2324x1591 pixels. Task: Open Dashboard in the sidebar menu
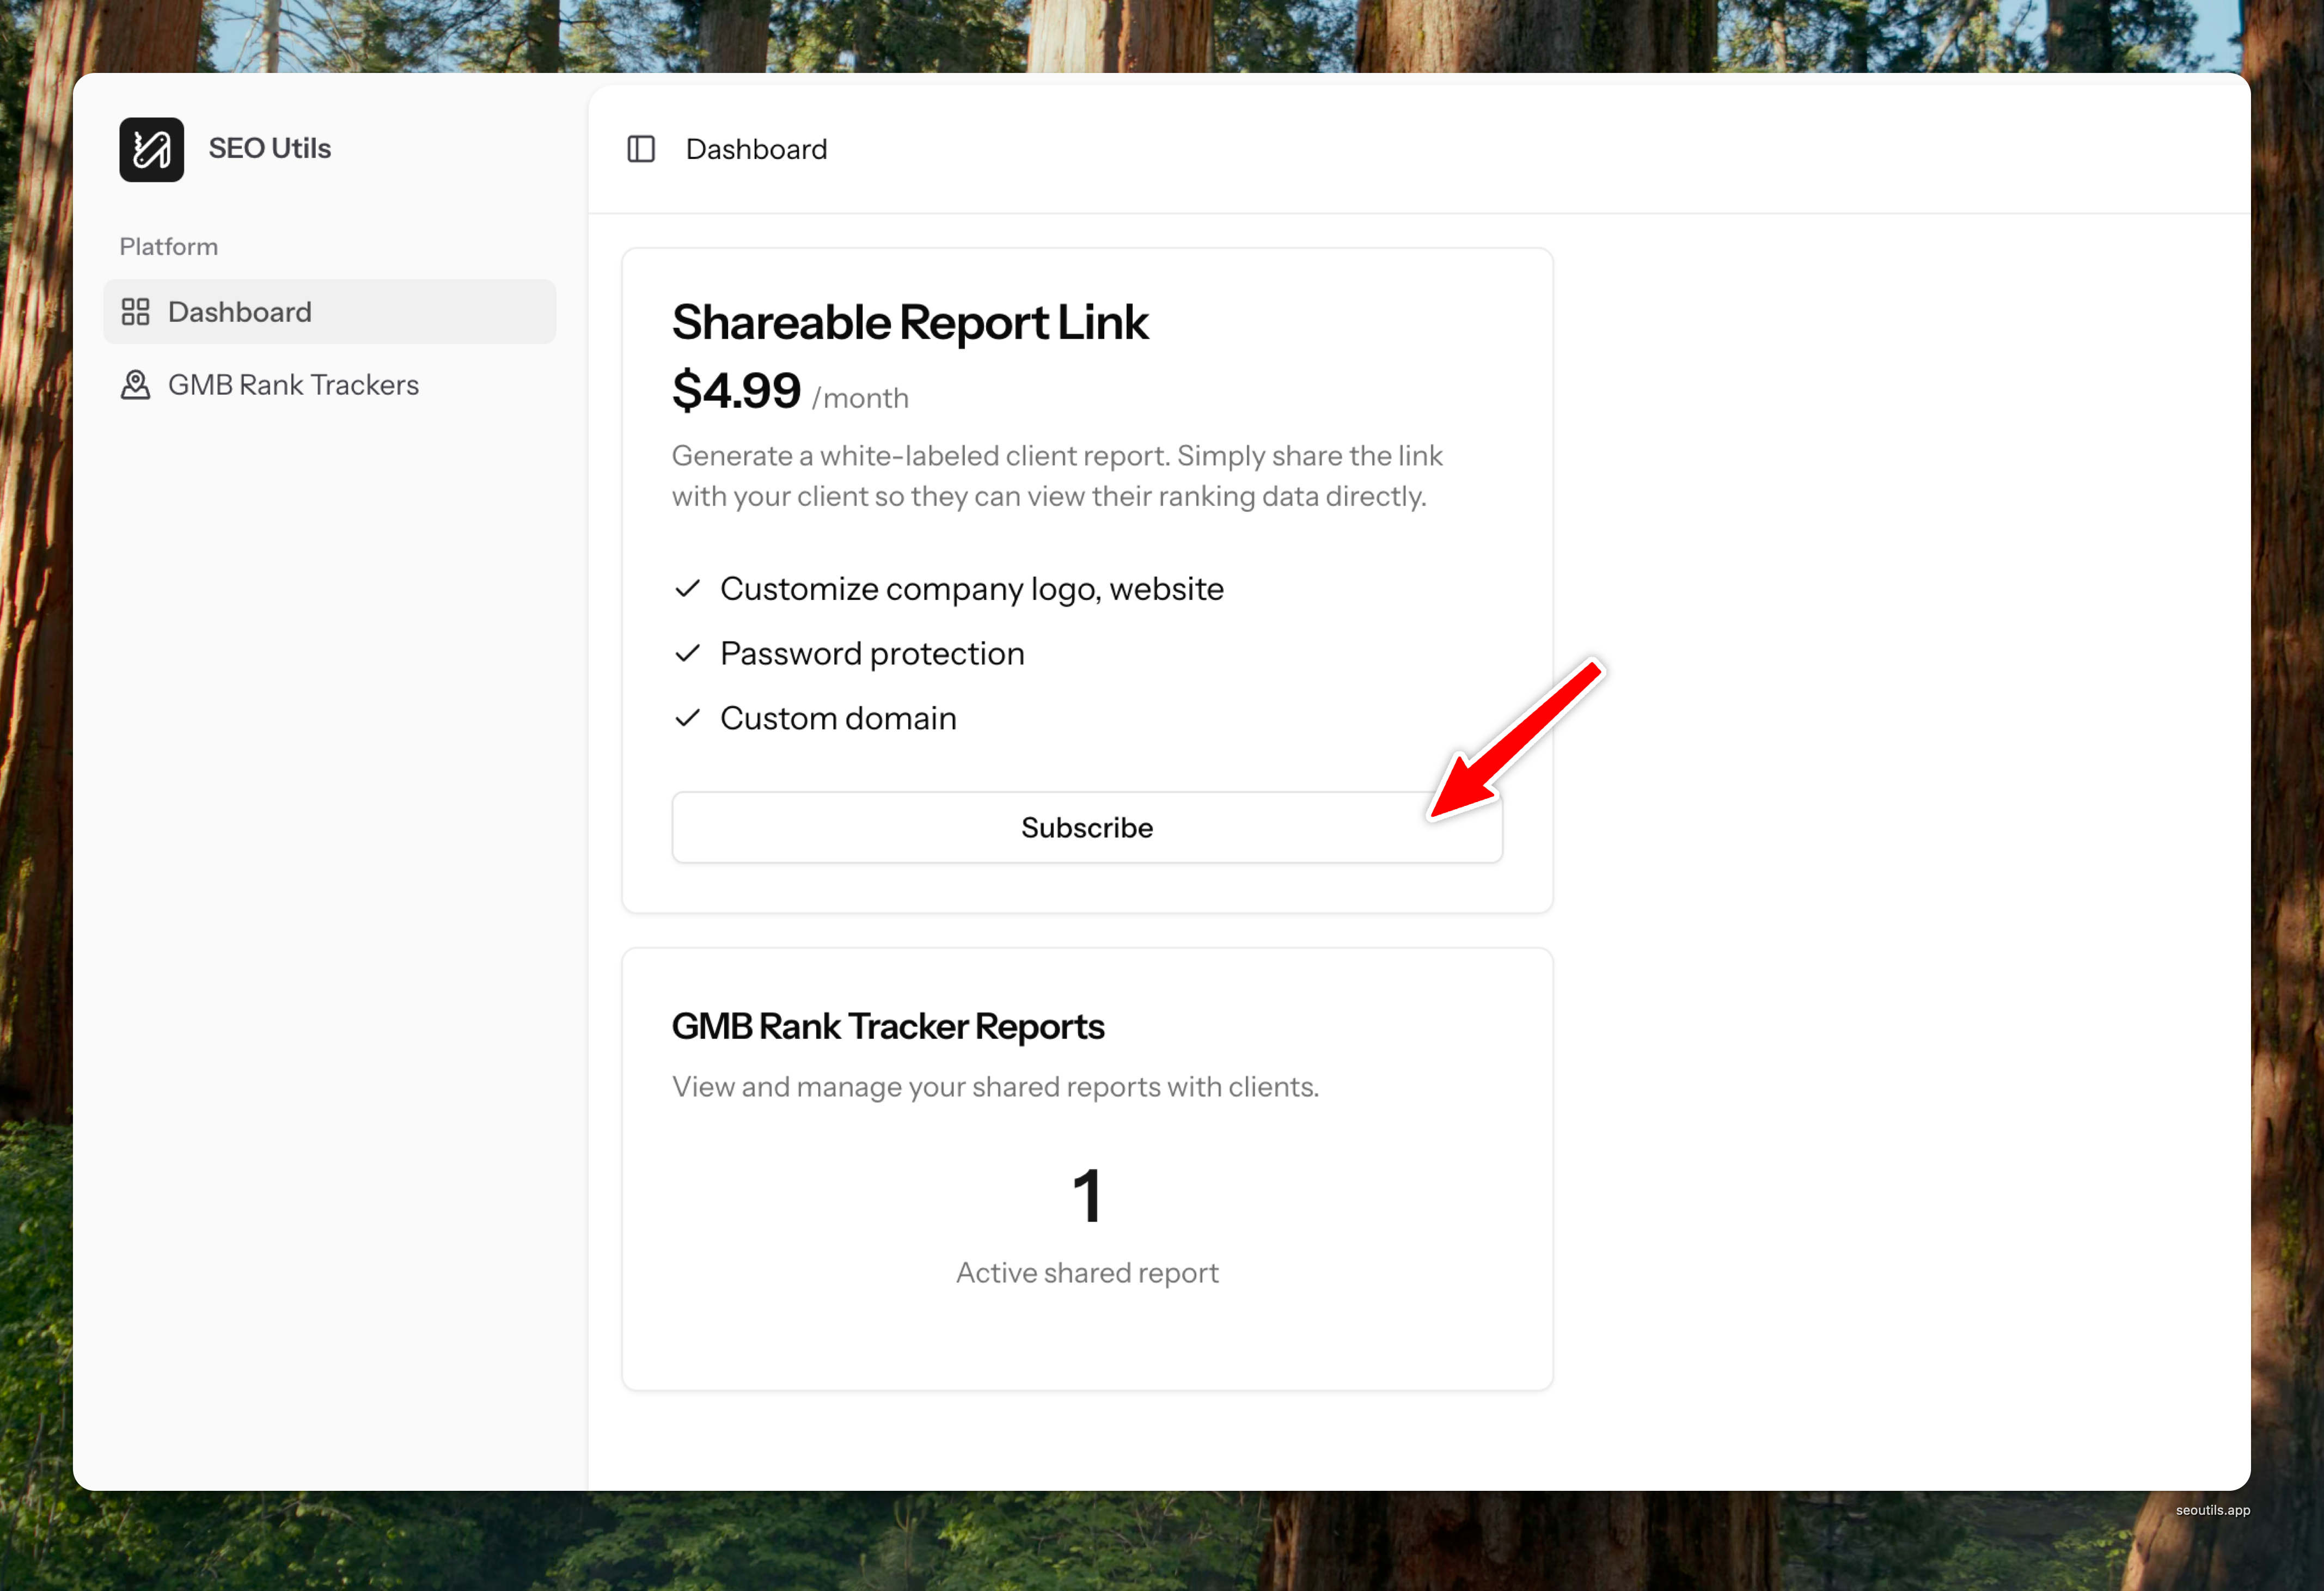click(x=240, y=312)
